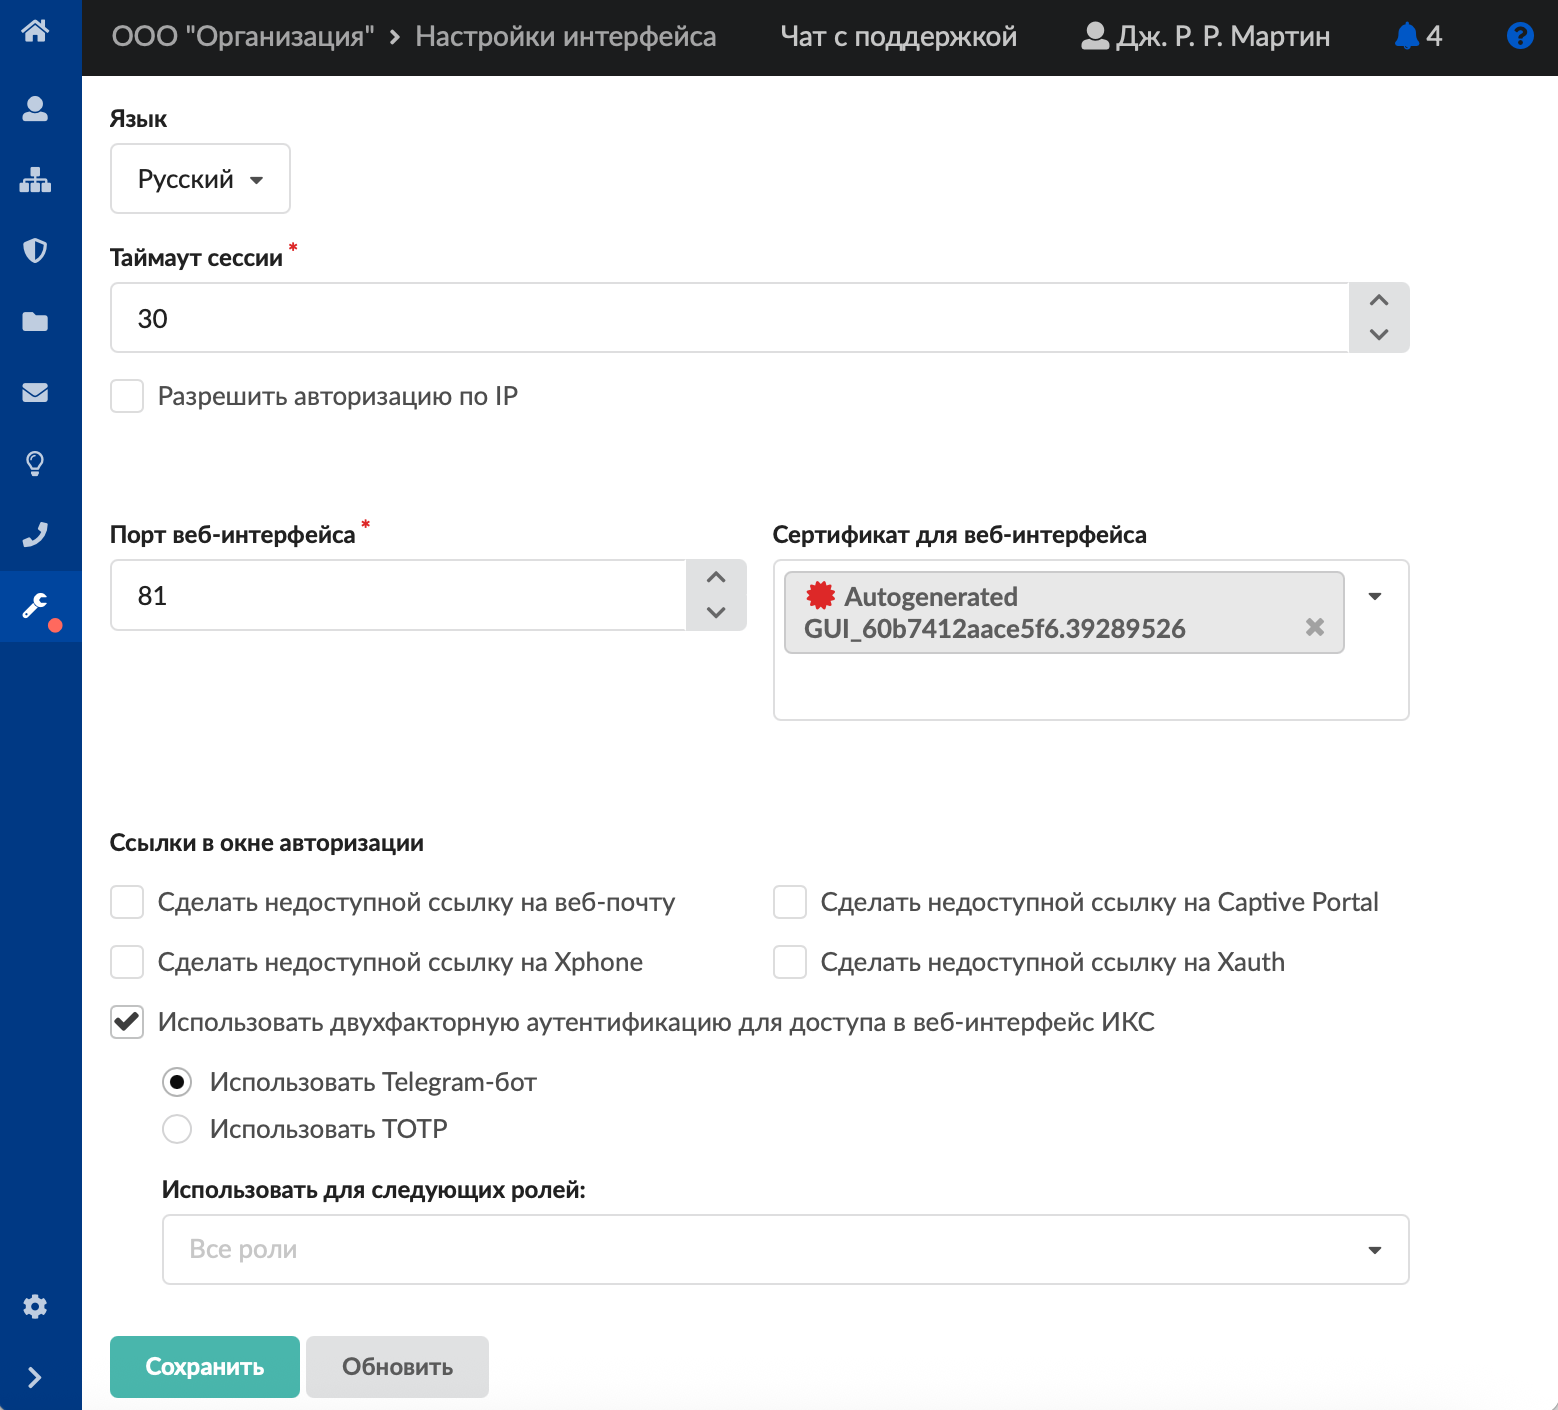Open the mail envelope sidebar icon

click(35, 392)
